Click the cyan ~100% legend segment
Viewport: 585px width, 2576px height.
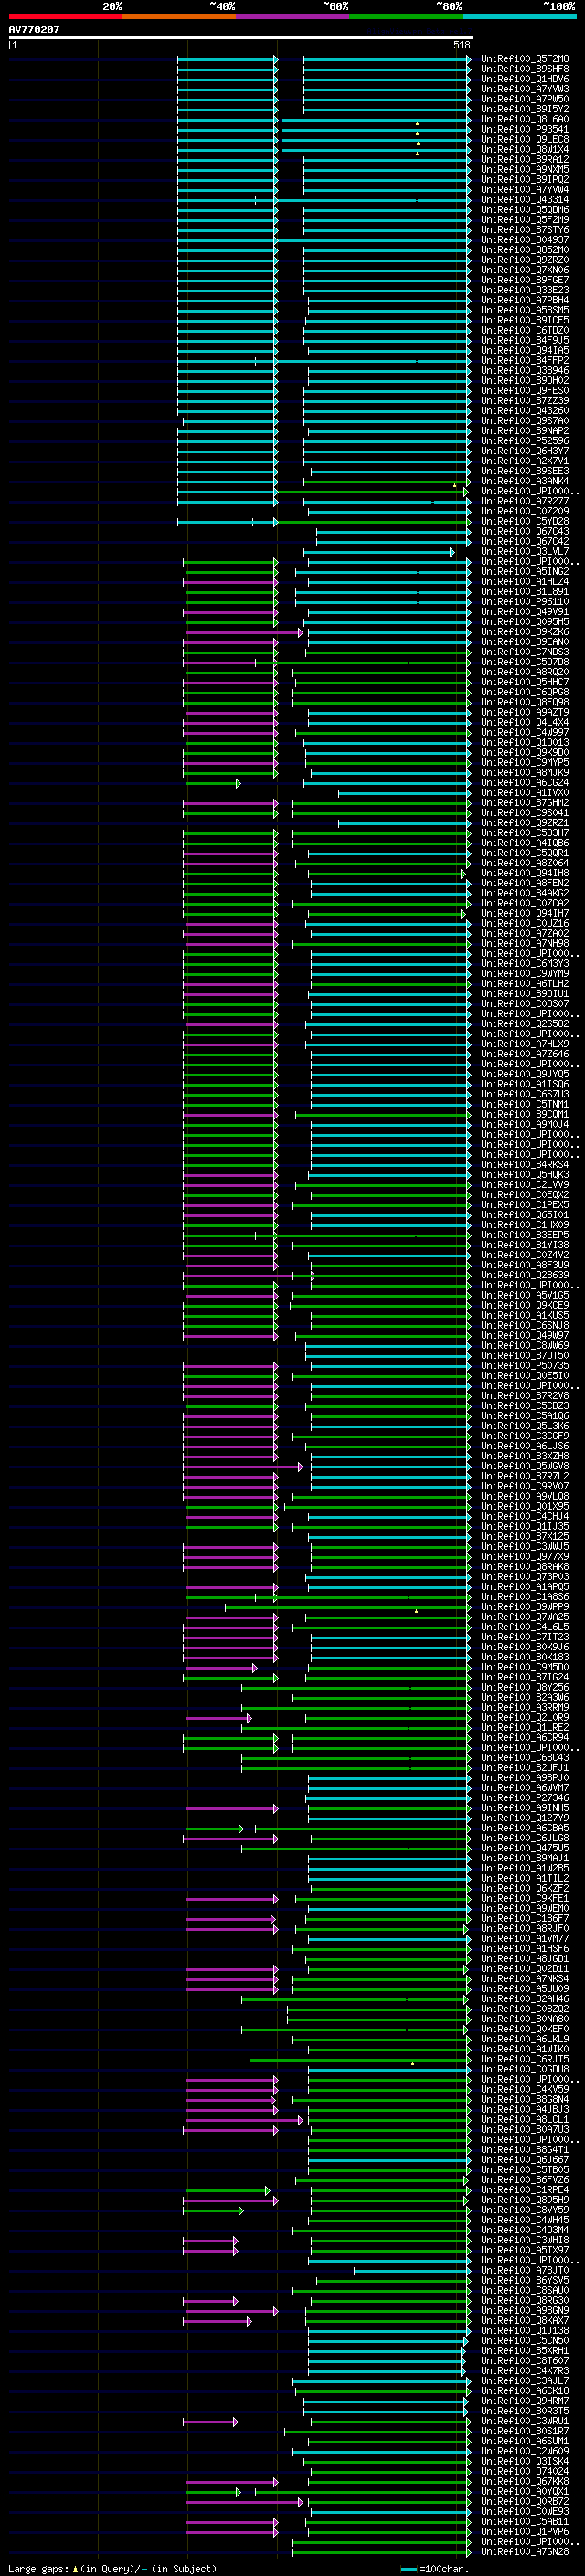(x=520, y=16)
